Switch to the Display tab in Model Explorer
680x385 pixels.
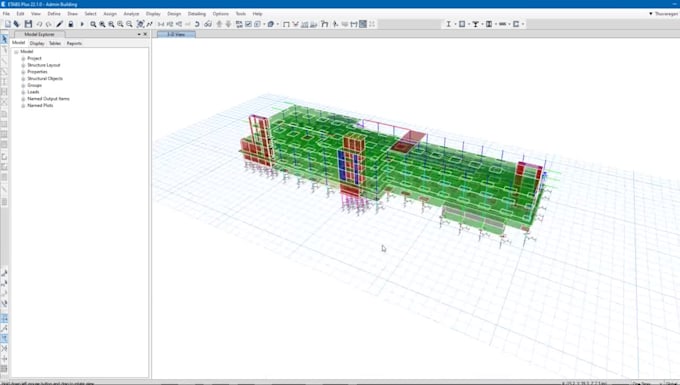point(37,43)
